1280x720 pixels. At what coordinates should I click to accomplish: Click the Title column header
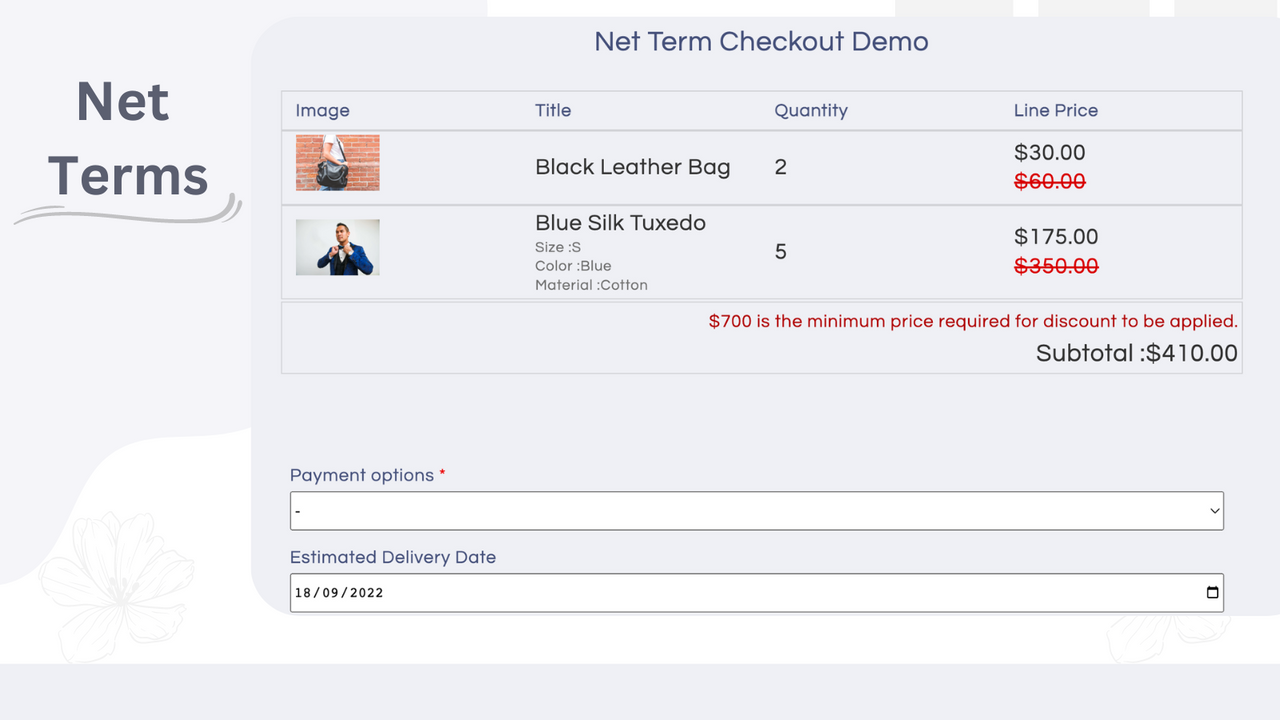[x=553, y=110]
